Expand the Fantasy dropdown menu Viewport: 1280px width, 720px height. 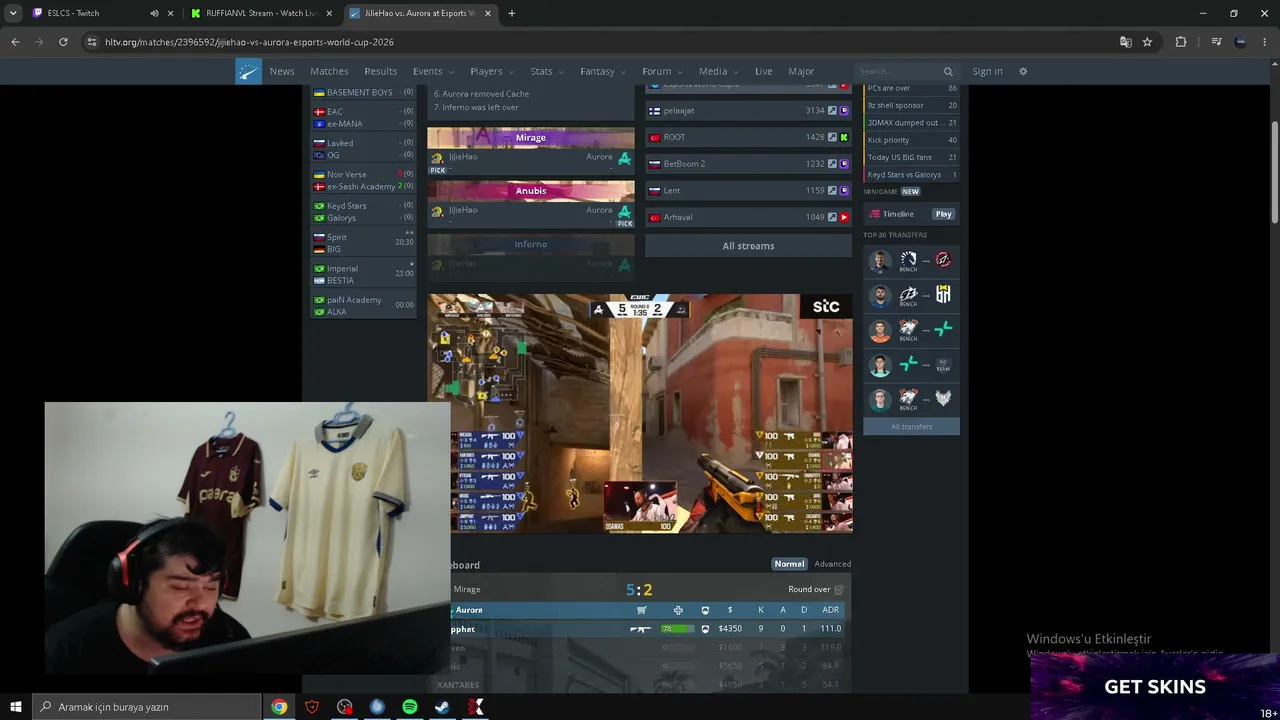[x=603, y=71]
